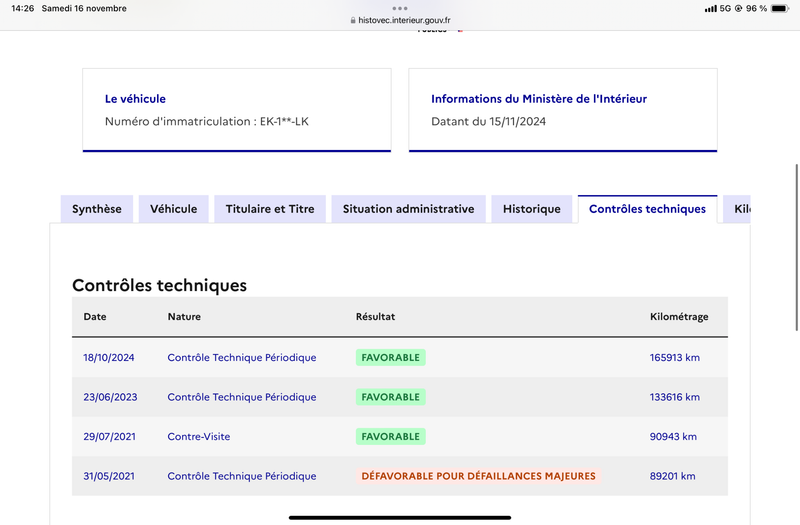Click the Contrôles techniques section heading
Viewport: 800px width, 525px height.
coord(159,285)
